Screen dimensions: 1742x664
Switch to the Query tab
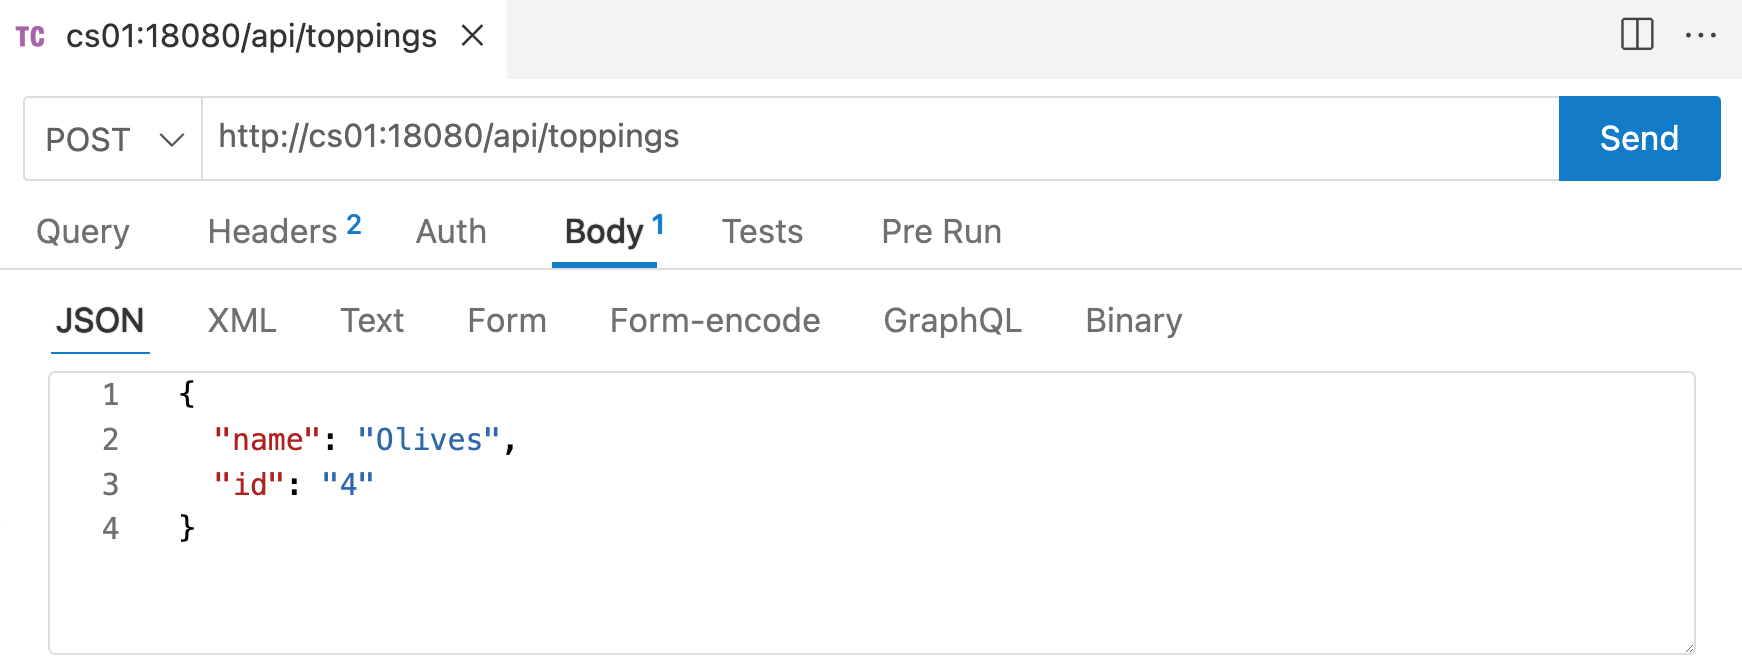tap(83, 231)
